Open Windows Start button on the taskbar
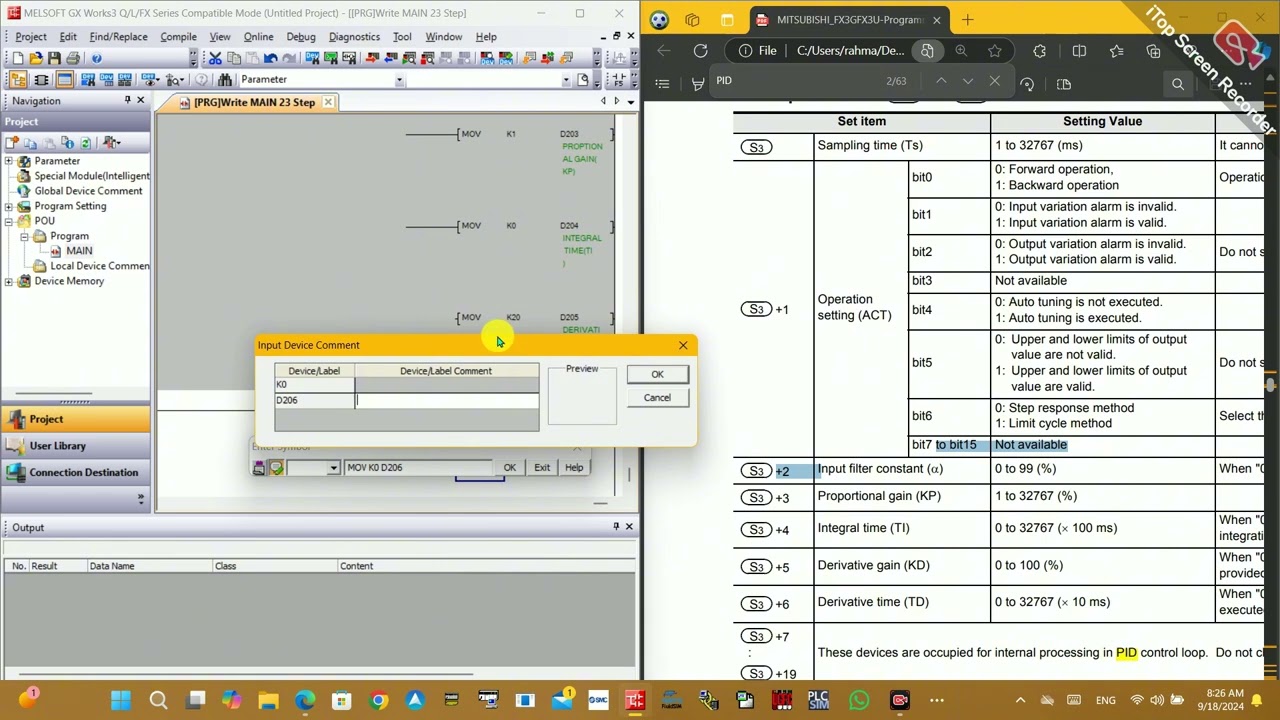 [121, 700]
